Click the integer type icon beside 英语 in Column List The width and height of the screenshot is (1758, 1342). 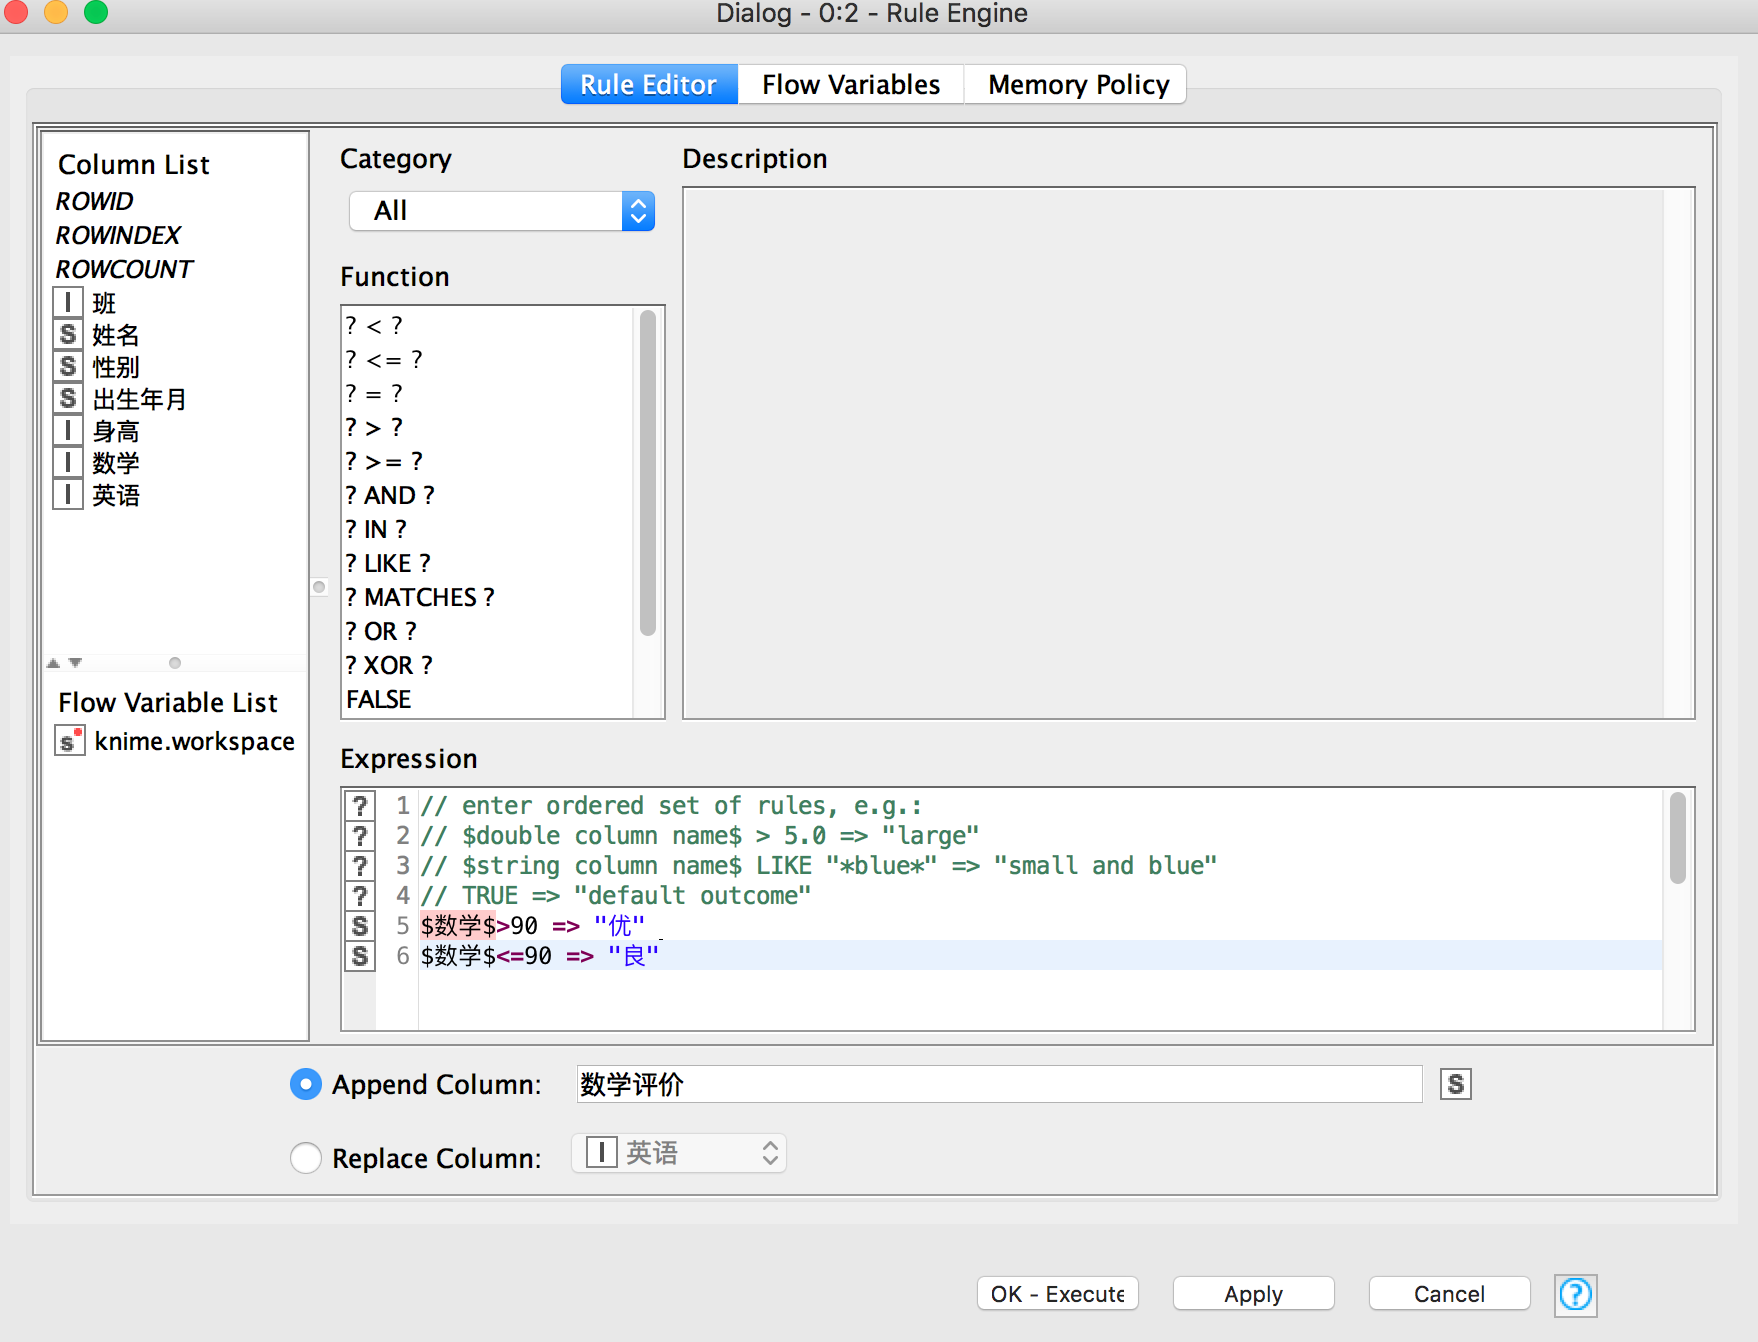[68, 494]
